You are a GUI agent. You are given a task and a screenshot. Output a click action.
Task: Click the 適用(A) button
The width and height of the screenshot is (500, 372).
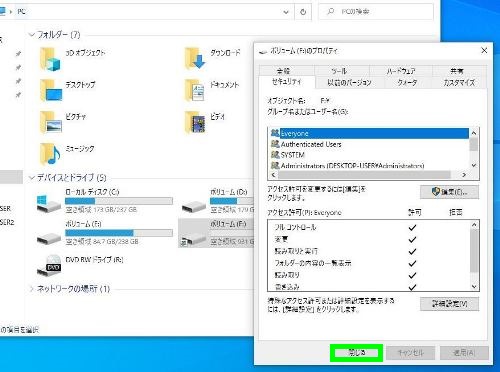(x=464, y=353)
